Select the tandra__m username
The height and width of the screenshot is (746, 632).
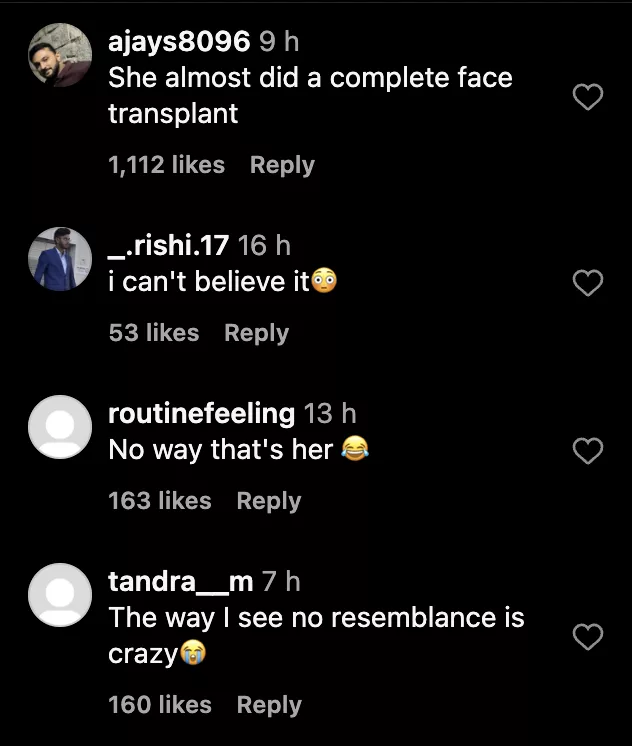click(180, 581)
